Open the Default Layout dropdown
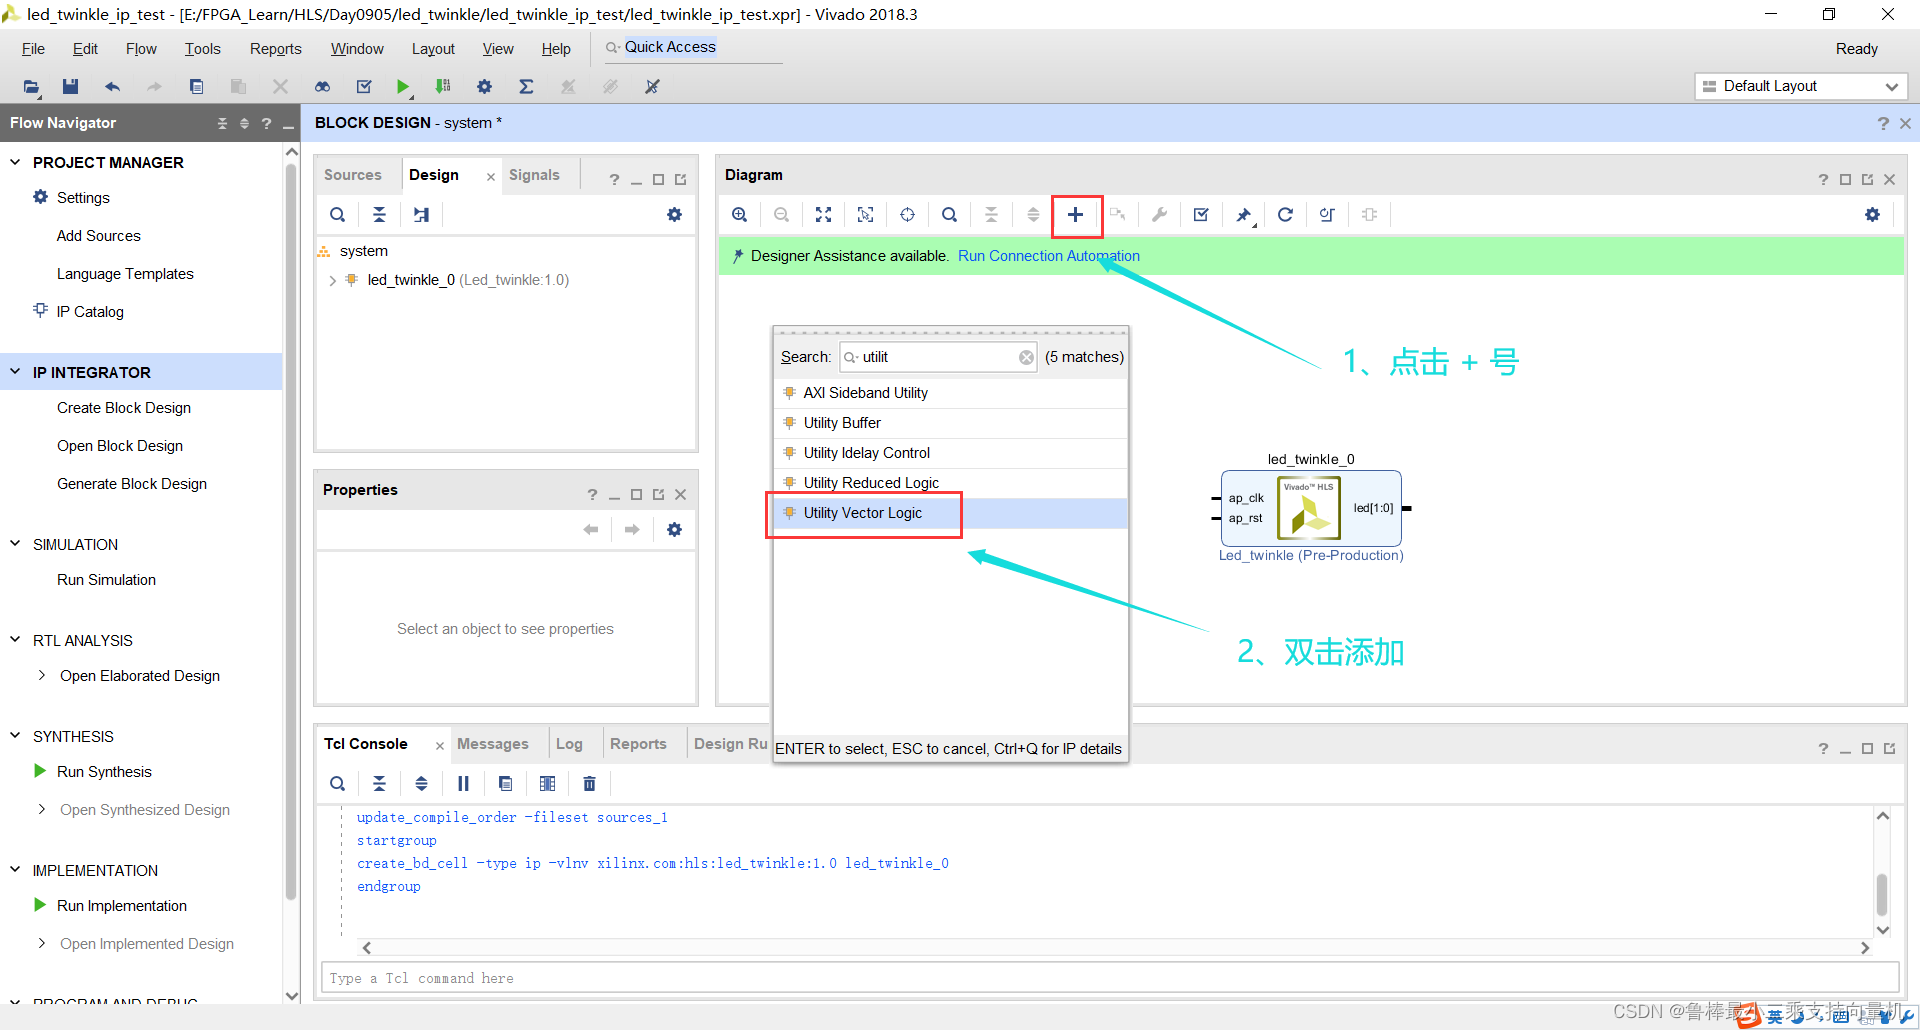 1801,87
